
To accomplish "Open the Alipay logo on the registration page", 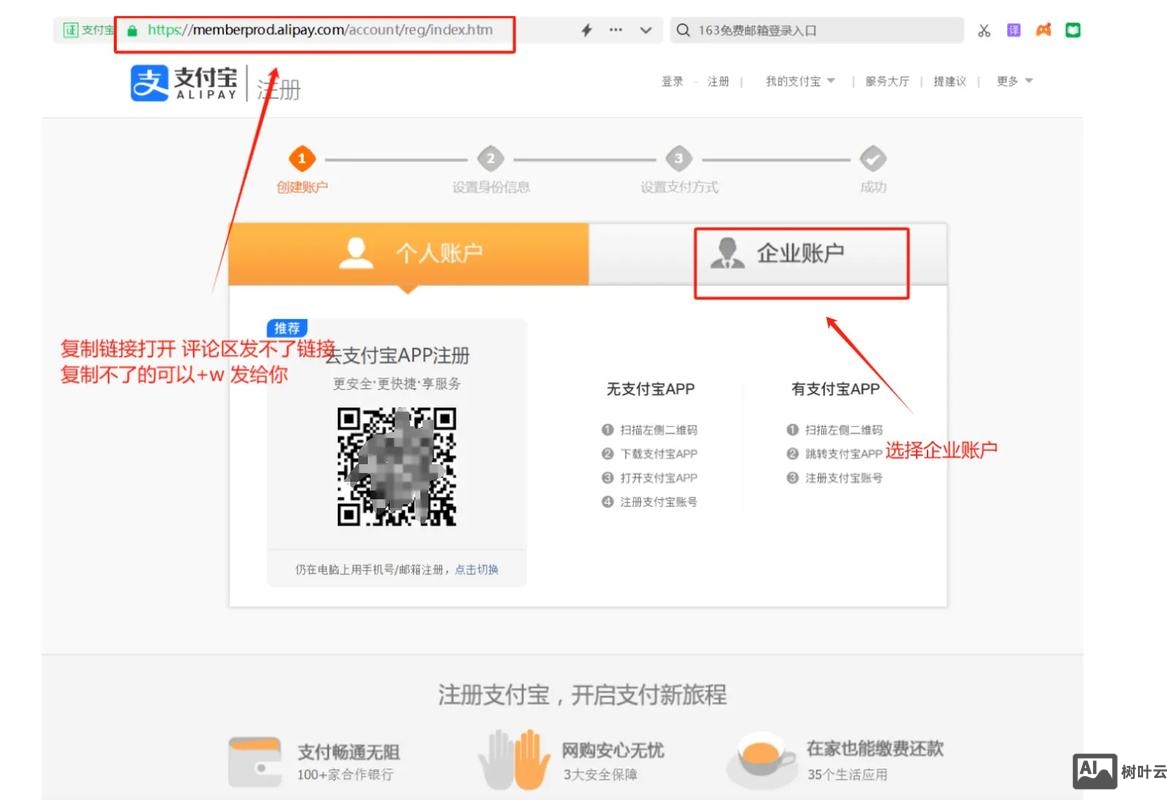I will [x=182, y=84].
